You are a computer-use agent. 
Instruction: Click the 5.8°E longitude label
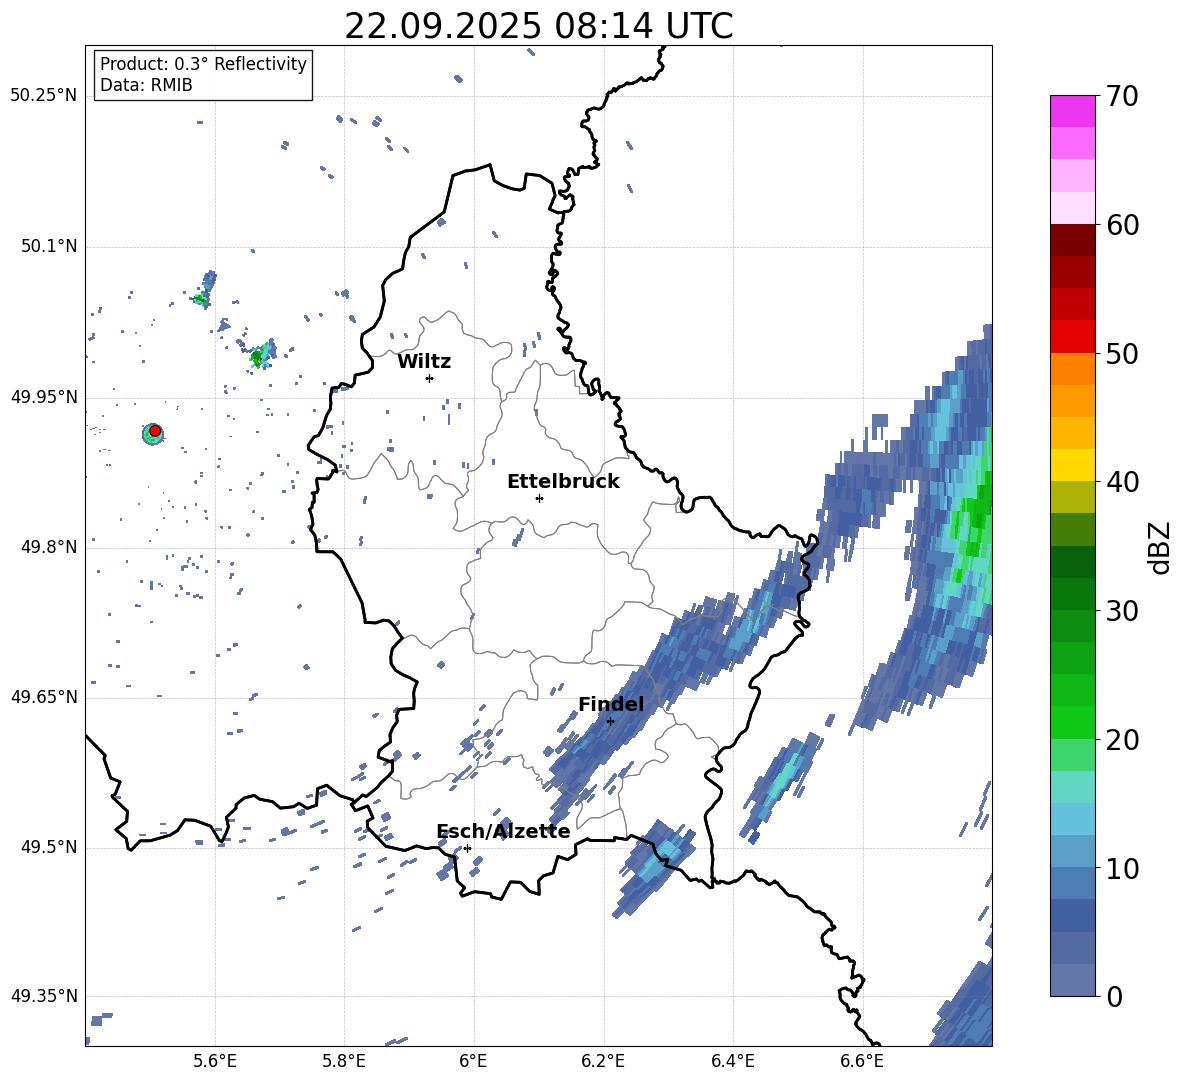click(344, 1061)
